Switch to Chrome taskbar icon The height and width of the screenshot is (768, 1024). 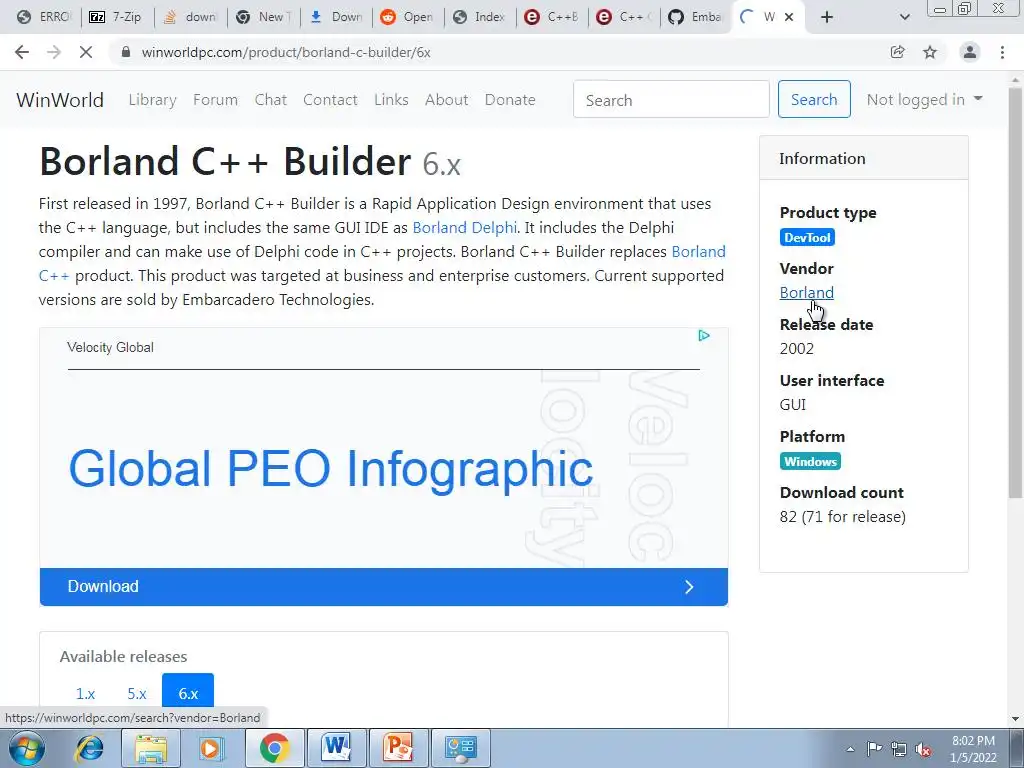pyautogui.click(x=275, y=748)
